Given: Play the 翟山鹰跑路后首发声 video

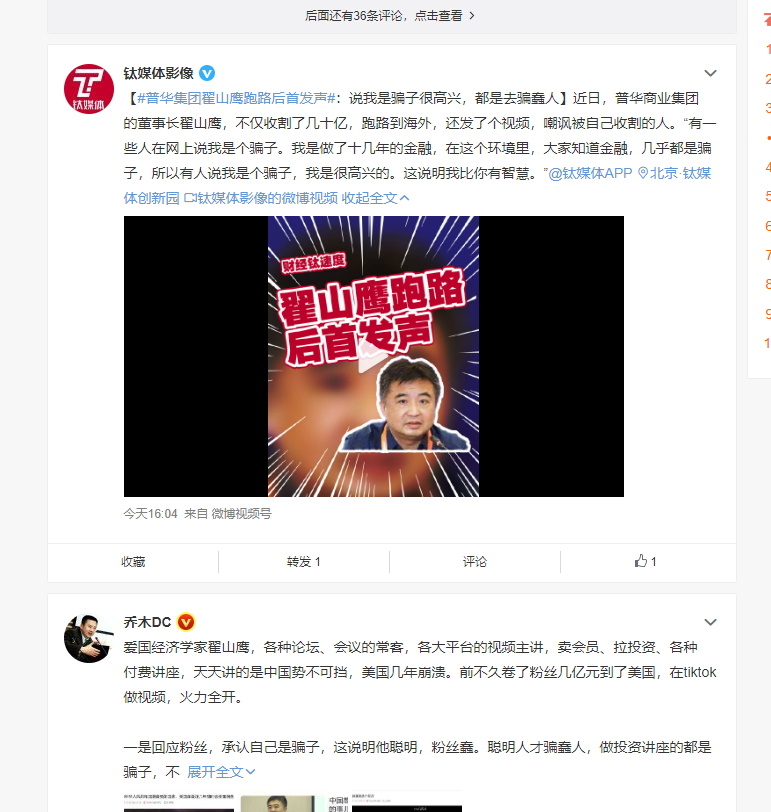Looking at the screenshot, I should pyautogui.click(x=373, y=356).
